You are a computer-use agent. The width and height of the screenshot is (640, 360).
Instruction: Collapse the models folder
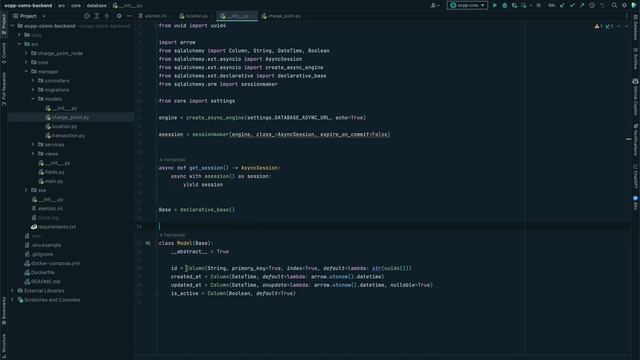[33, 99]
